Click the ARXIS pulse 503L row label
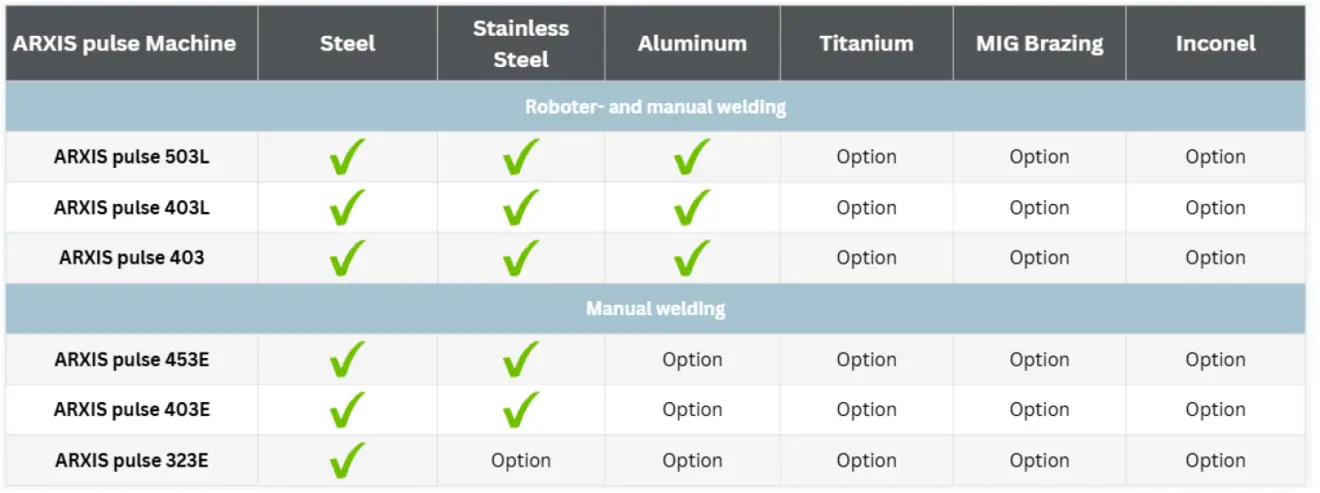Image resolution: width=1320 pixels, height=493 pixels. tap(131, 157)
